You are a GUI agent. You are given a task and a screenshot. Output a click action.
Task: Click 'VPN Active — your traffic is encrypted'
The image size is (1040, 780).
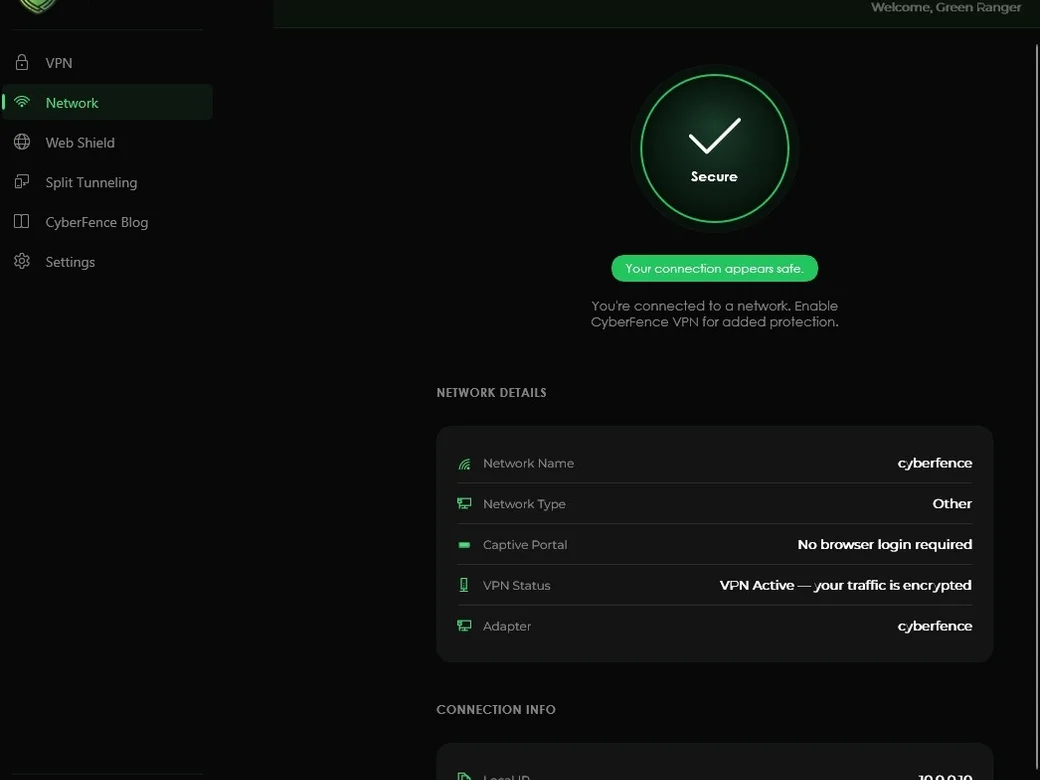click(x=846, y=585)
